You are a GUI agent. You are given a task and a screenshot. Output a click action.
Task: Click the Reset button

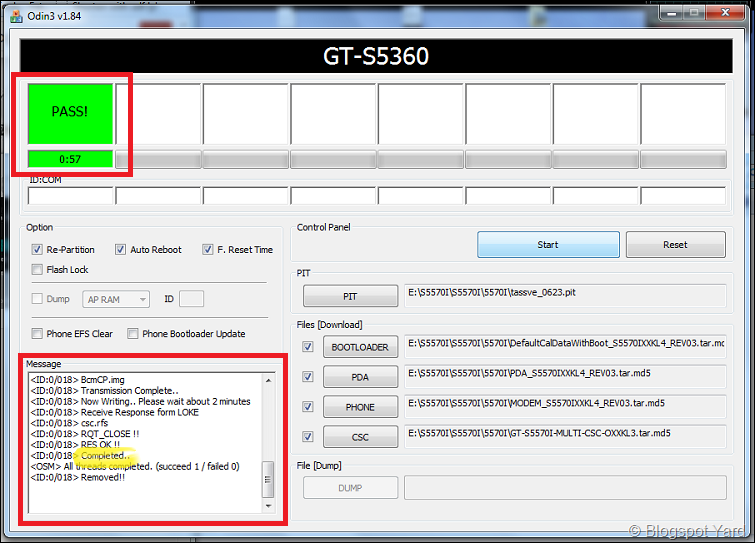pyautogui.click(x=676, y=245)
